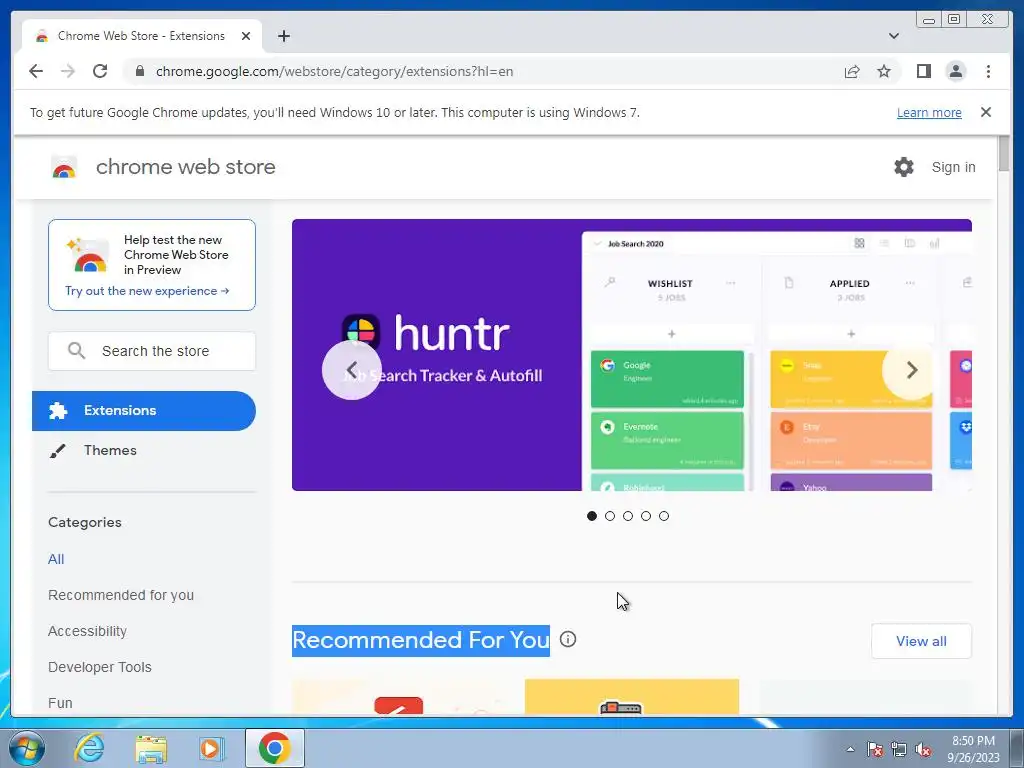Show next carousel slide with right arrow

[x=912, y=370]
